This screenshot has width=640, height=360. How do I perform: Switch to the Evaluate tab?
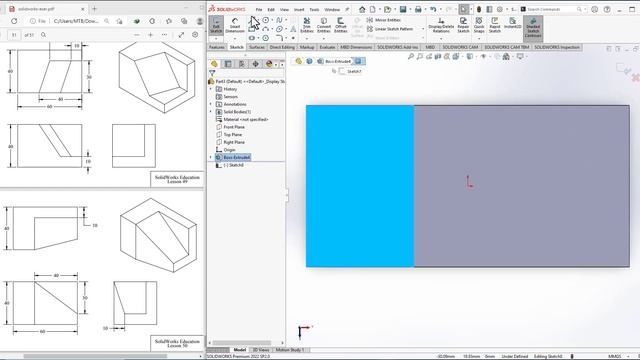(327, 47)
